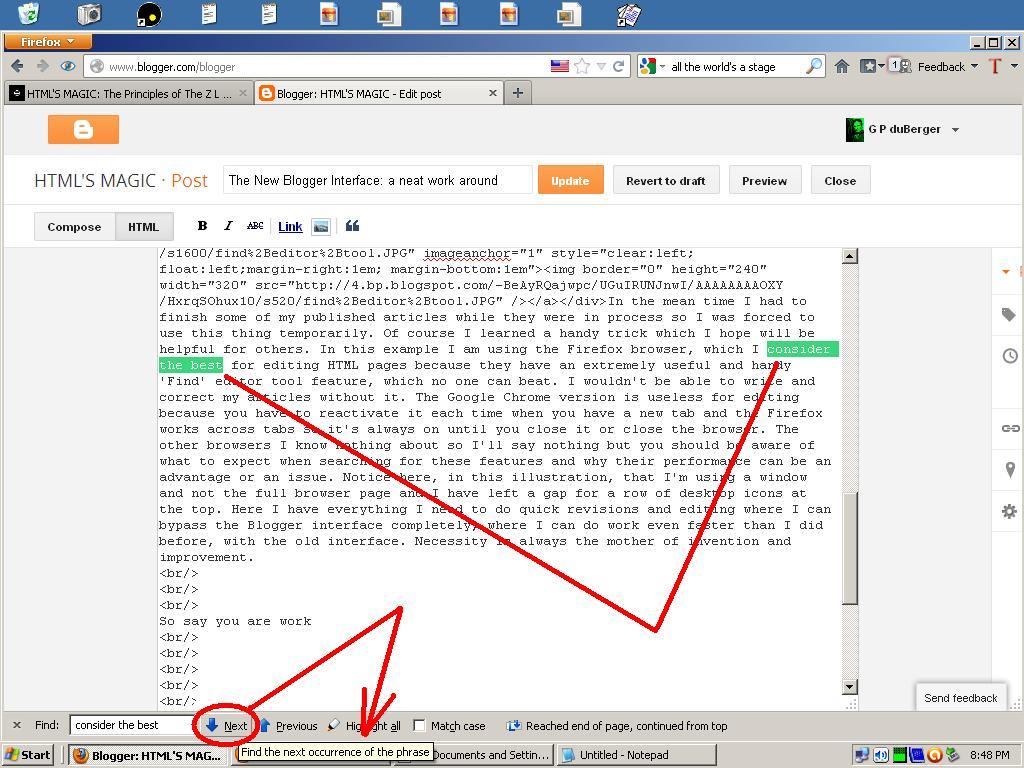Open the Location pin icon in sidebar
The image size is (1024, 768).
(1009, 470)
